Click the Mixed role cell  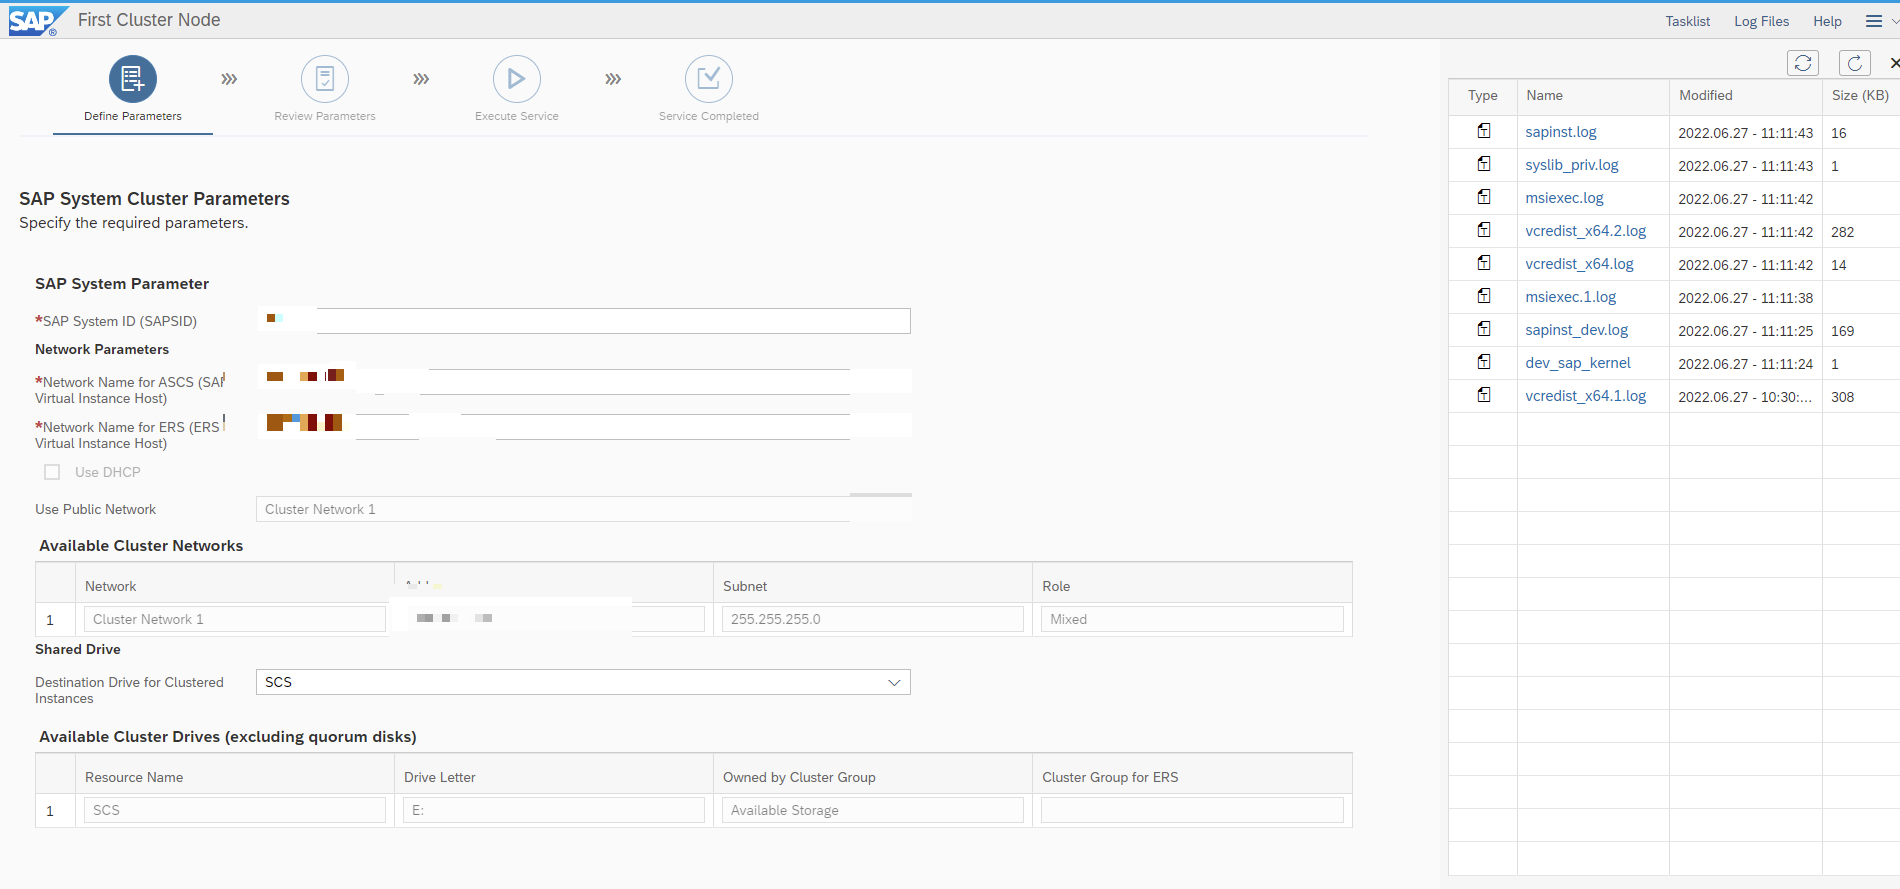[1192, 619]
